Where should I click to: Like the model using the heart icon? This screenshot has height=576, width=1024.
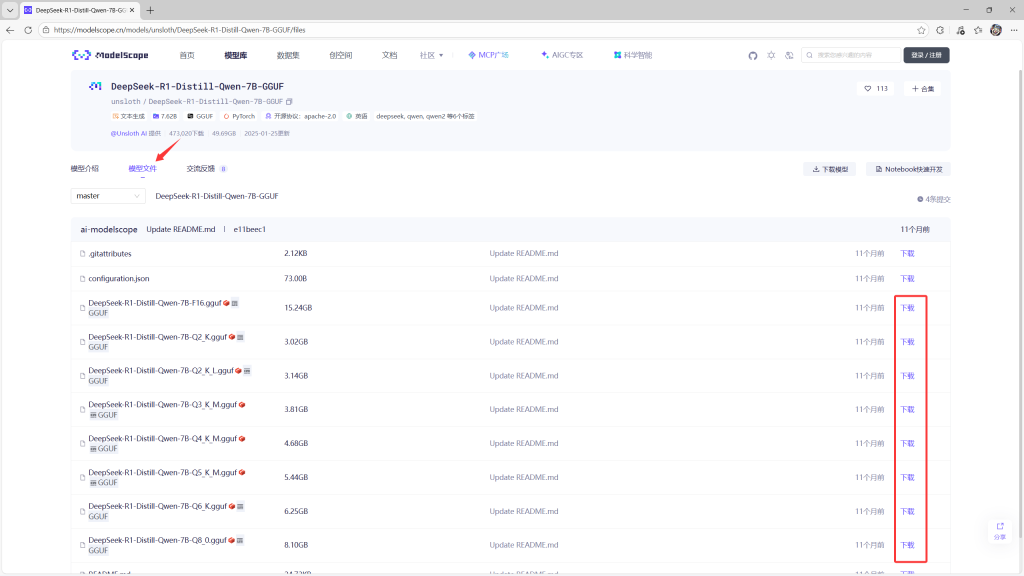point(867,89)
